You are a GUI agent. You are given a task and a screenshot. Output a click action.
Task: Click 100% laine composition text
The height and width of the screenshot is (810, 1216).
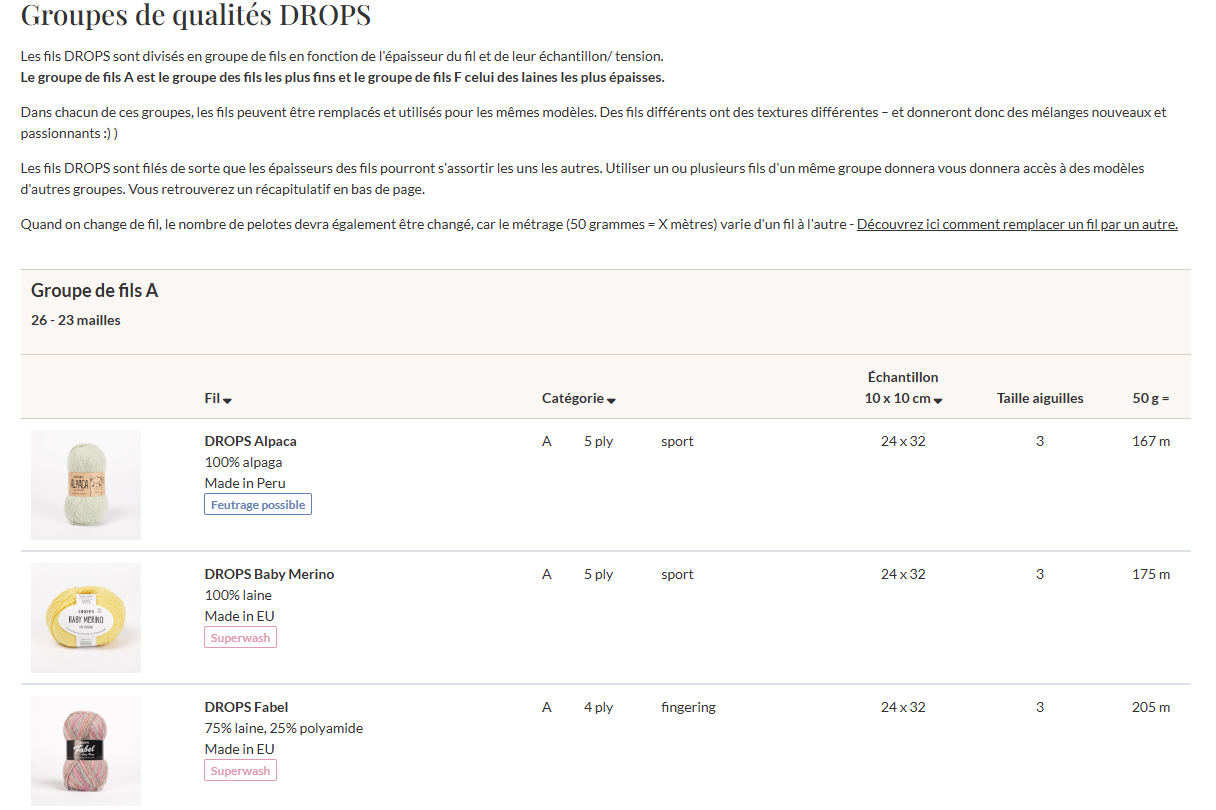click(238, 595)
